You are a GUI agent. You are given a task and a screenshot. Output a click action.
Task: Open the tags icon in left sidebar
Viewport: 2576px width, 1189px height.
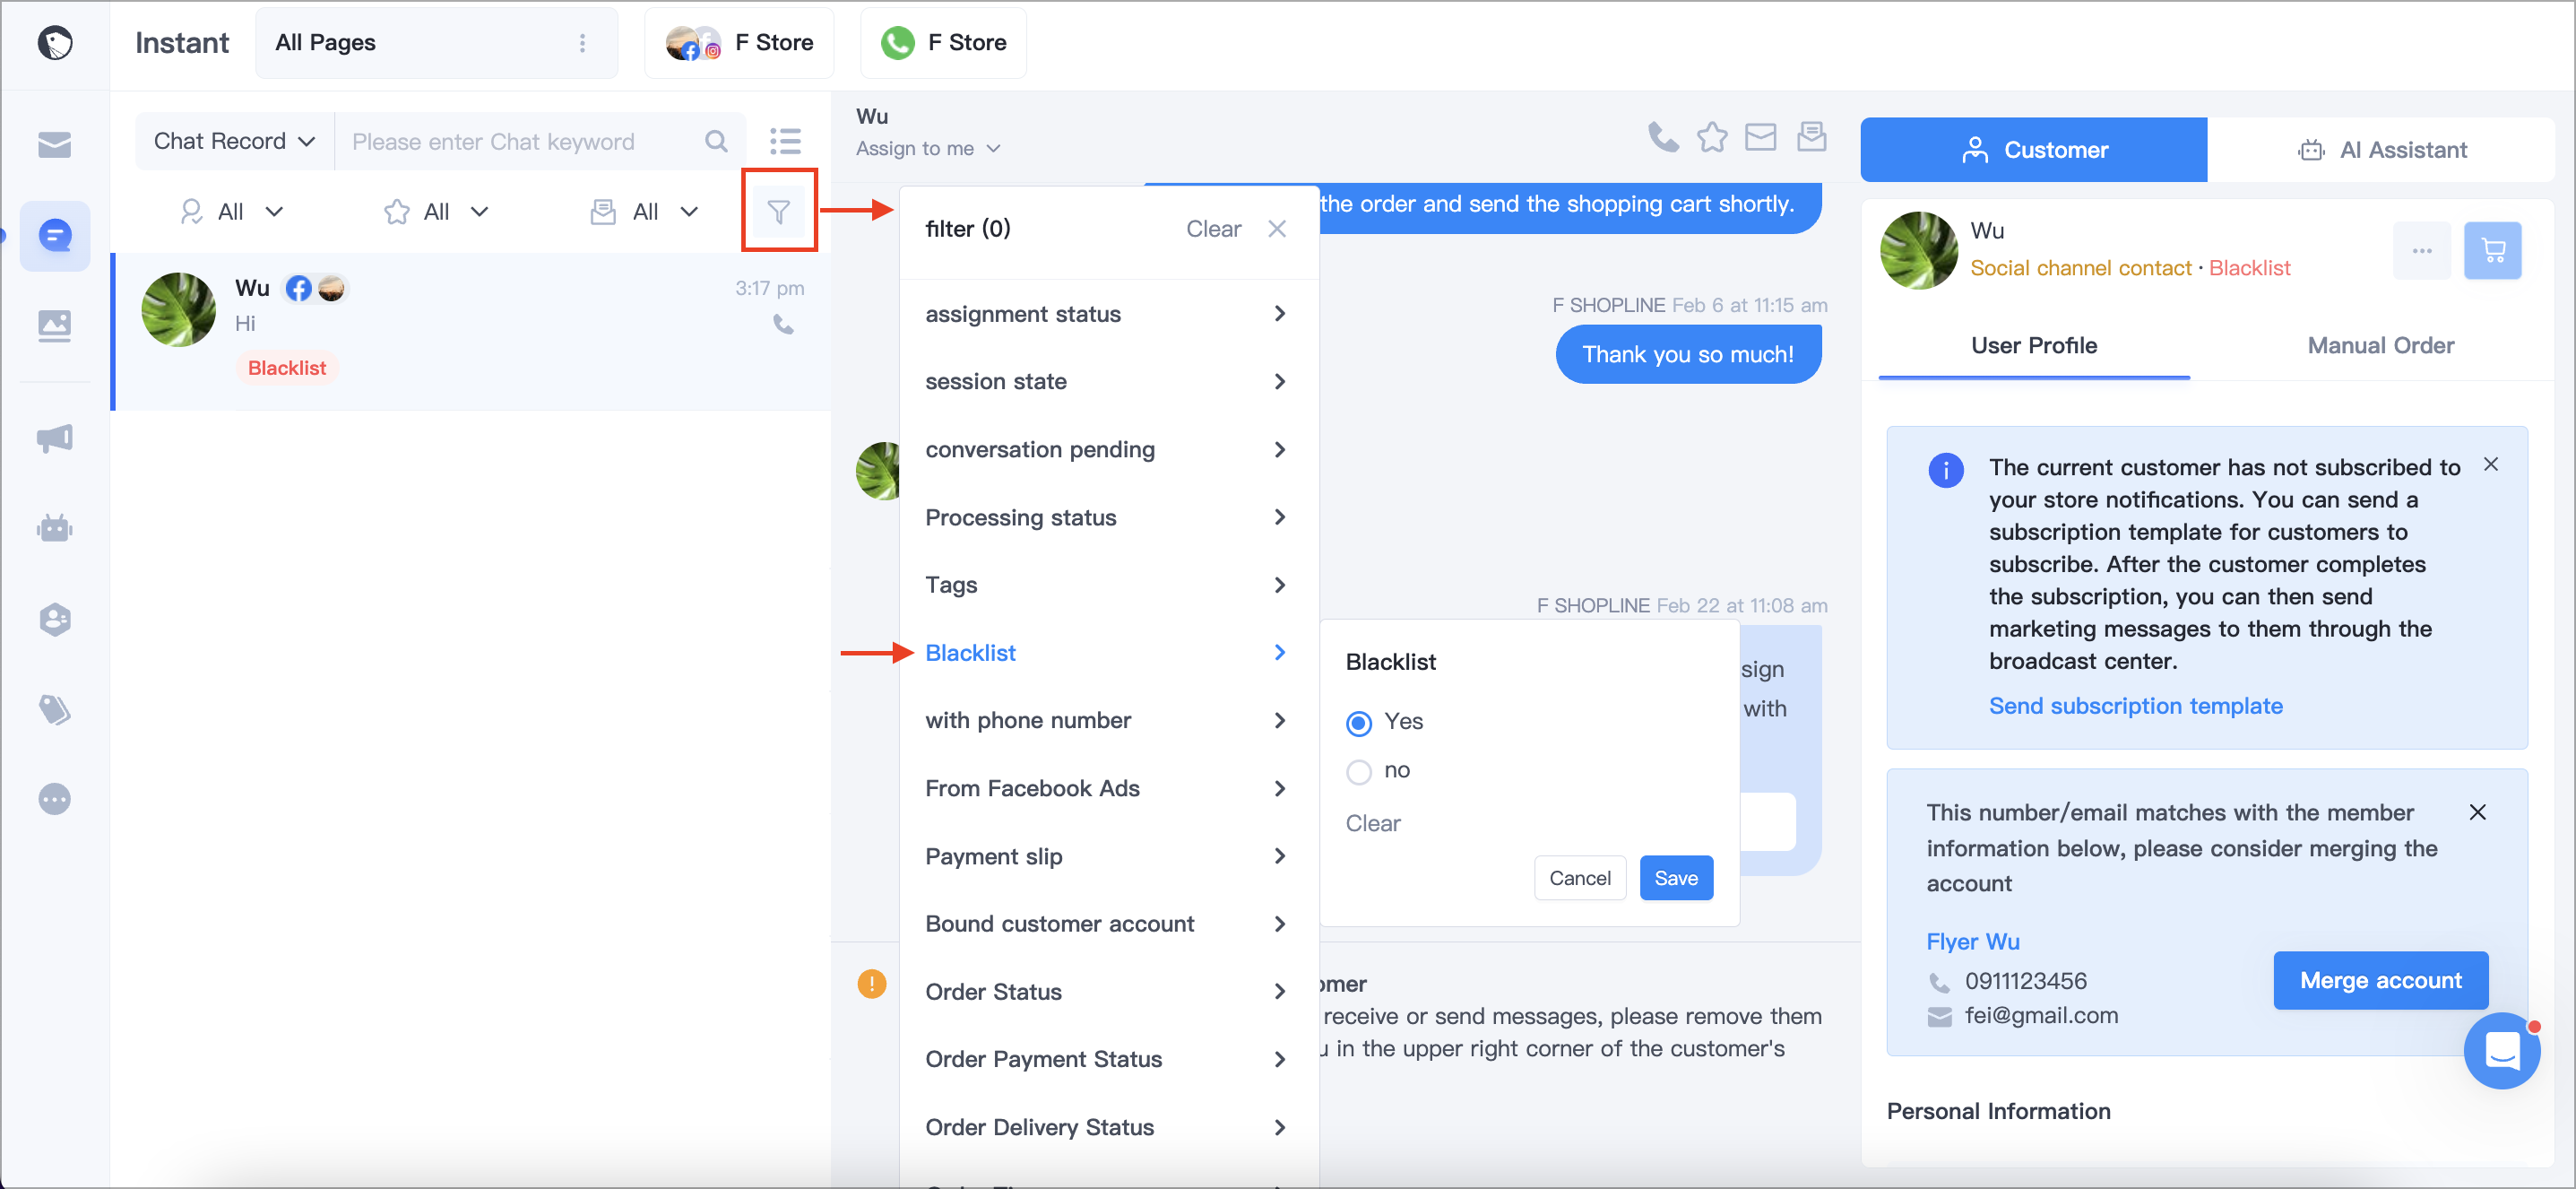point(54,709)
